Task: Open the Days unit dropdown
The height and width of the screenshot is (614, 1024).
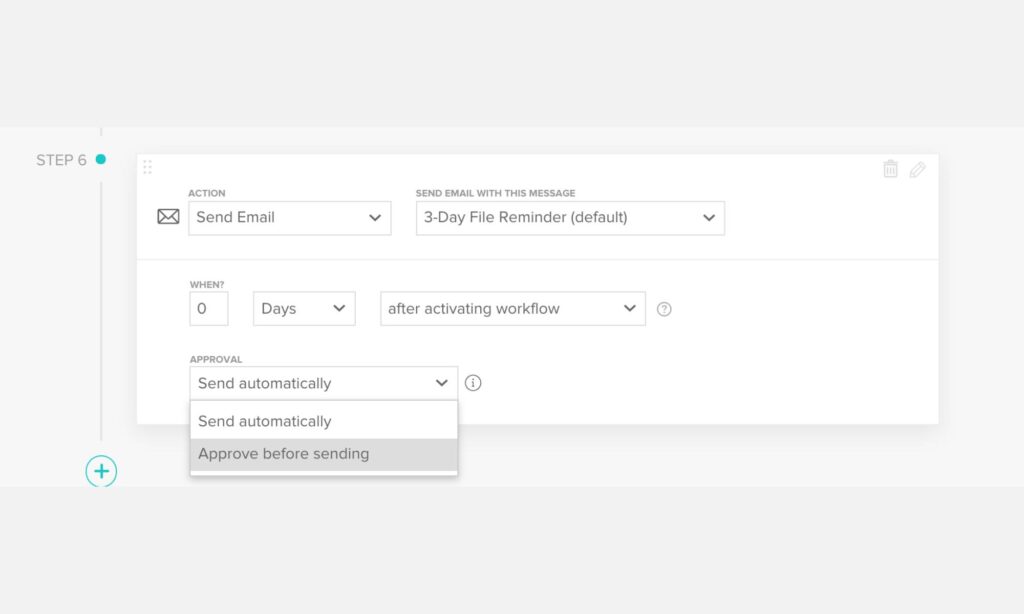Action: pyautogui.click(x=304, y=308)
